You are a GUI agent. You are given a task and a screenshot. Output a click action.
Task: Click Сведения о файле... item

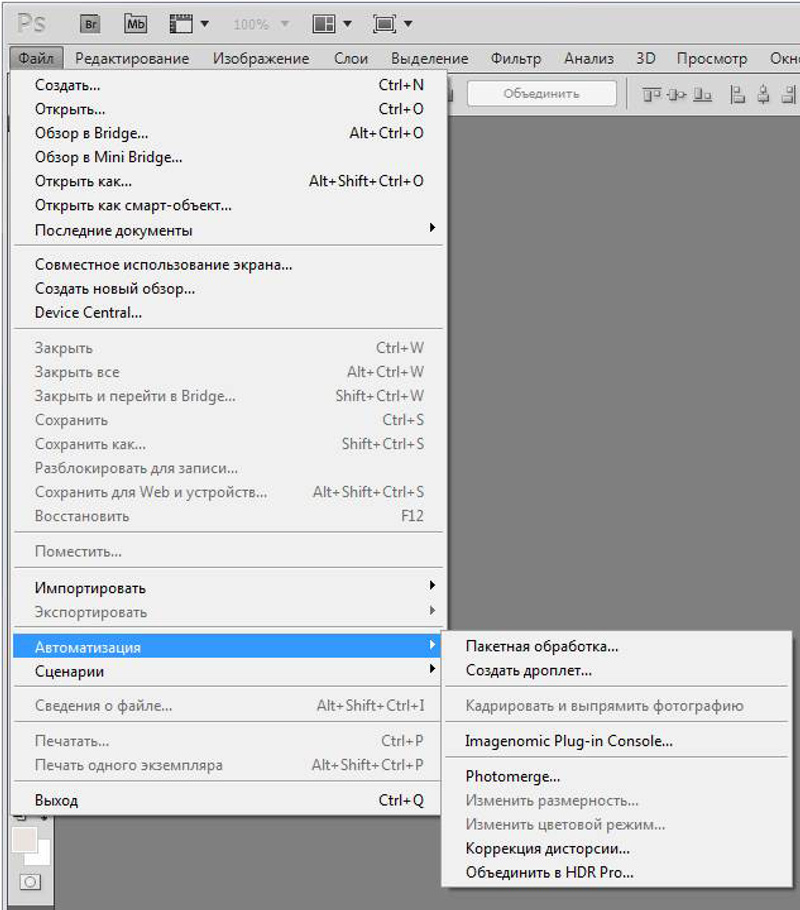point(227,706)
